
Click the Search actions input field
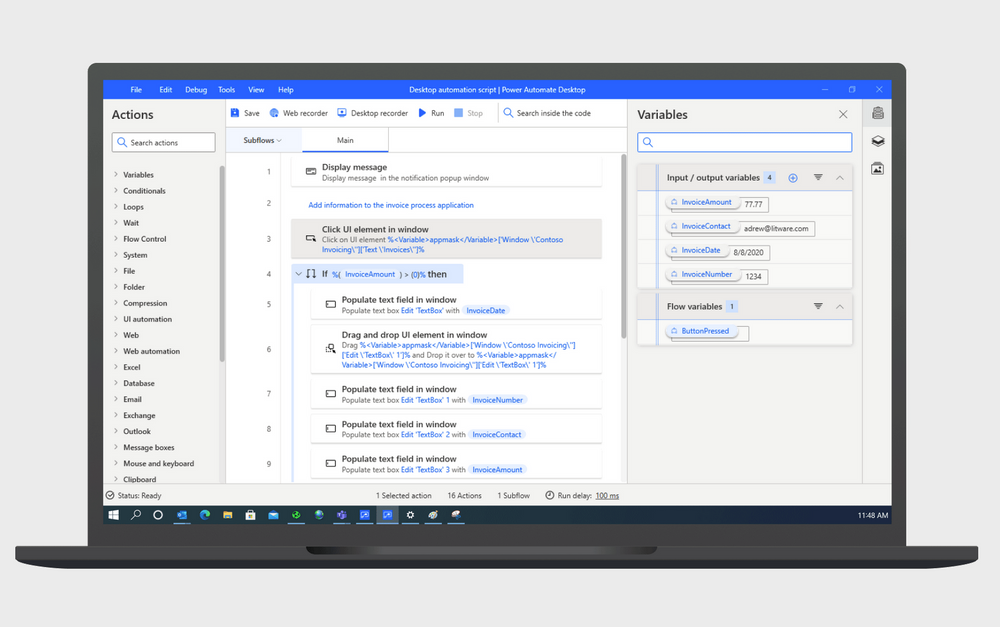[x=164, y=142]
